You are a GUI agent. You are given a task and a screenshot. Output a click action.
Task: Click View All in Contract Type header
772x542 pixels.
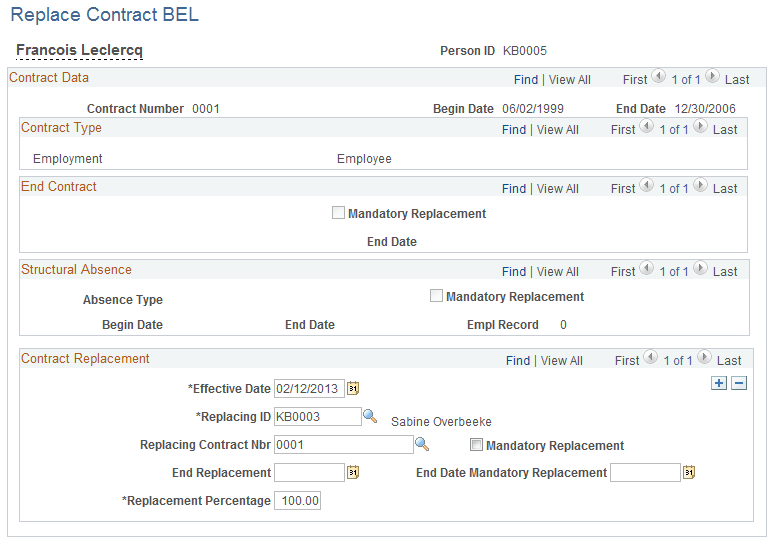[x=558, y=130]
